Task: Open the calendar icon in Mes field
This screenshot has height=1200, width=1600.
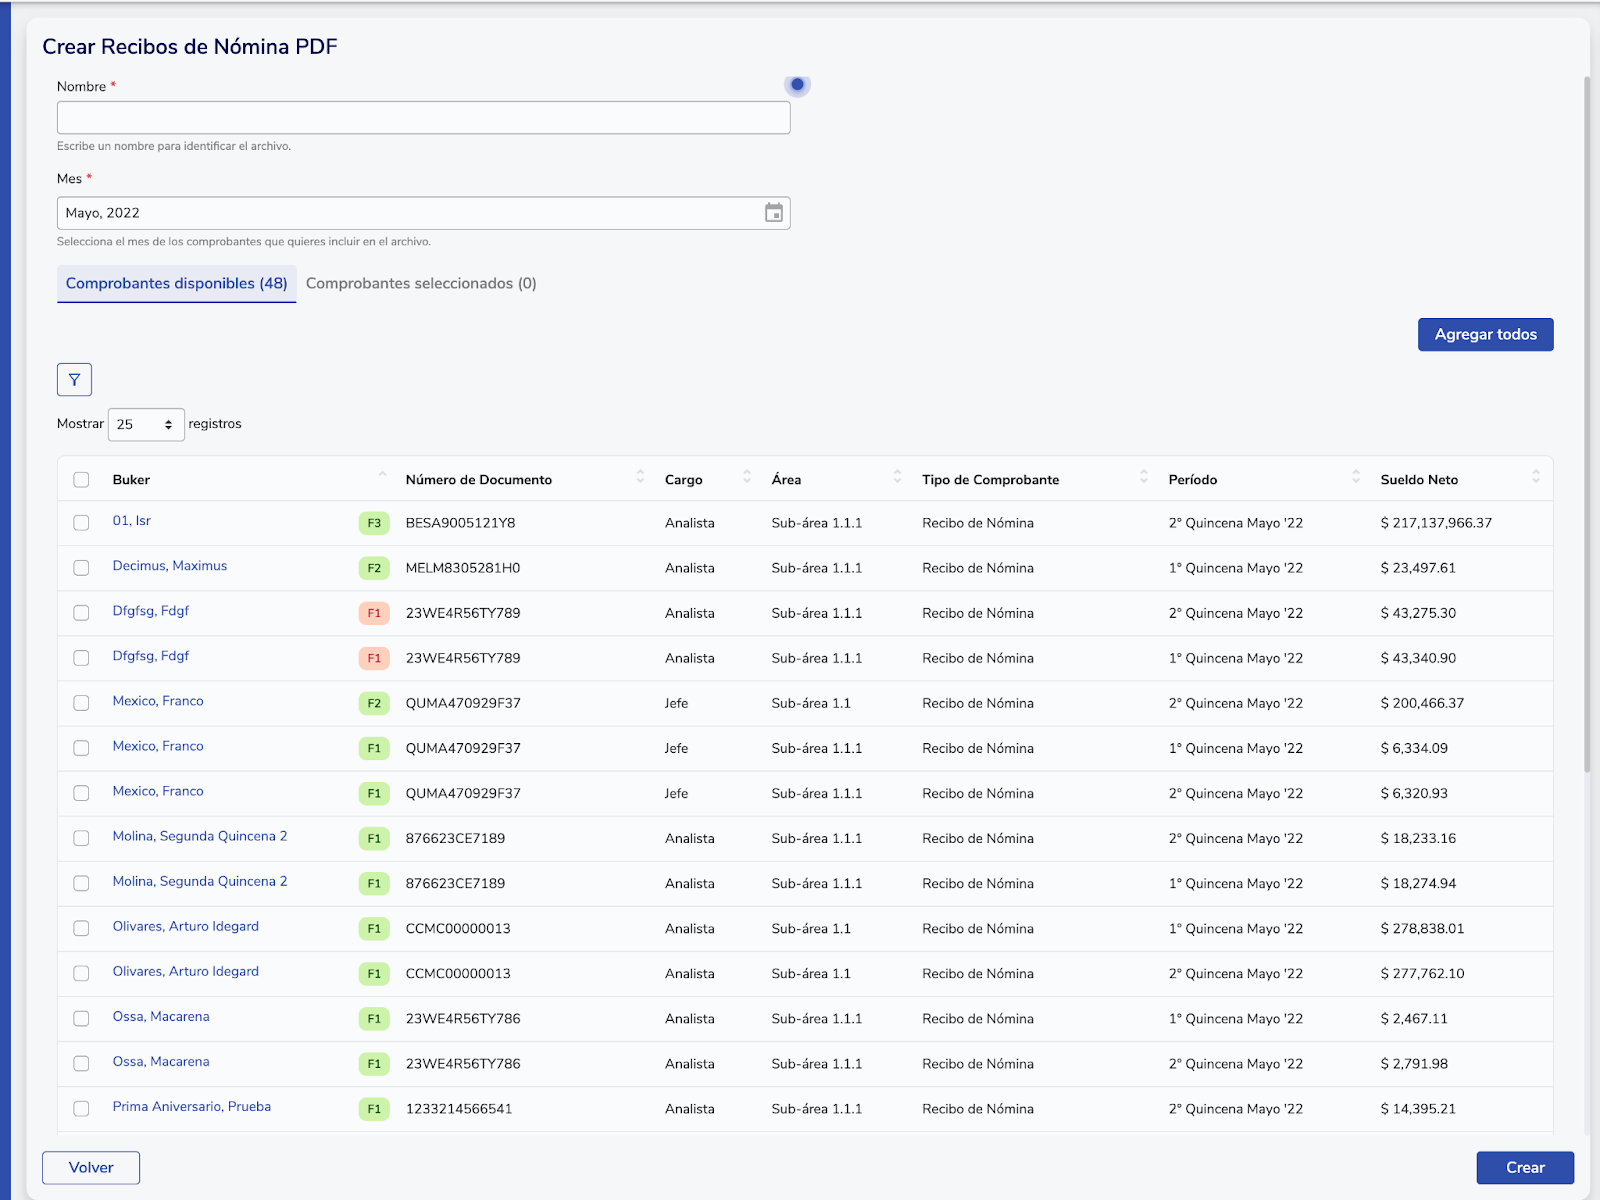Action: coord(773,213)
